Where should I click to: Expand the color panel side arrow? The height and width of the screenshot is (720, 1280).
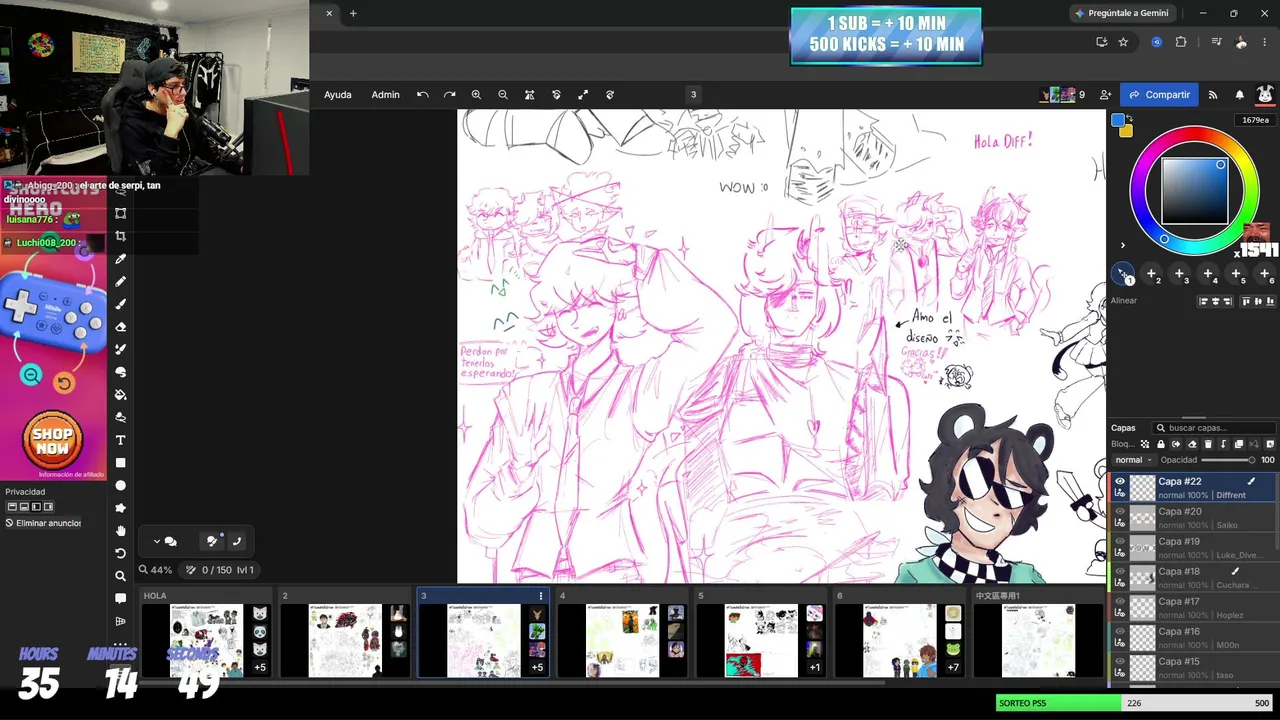pyautogui.click(x=1122, y=245)
